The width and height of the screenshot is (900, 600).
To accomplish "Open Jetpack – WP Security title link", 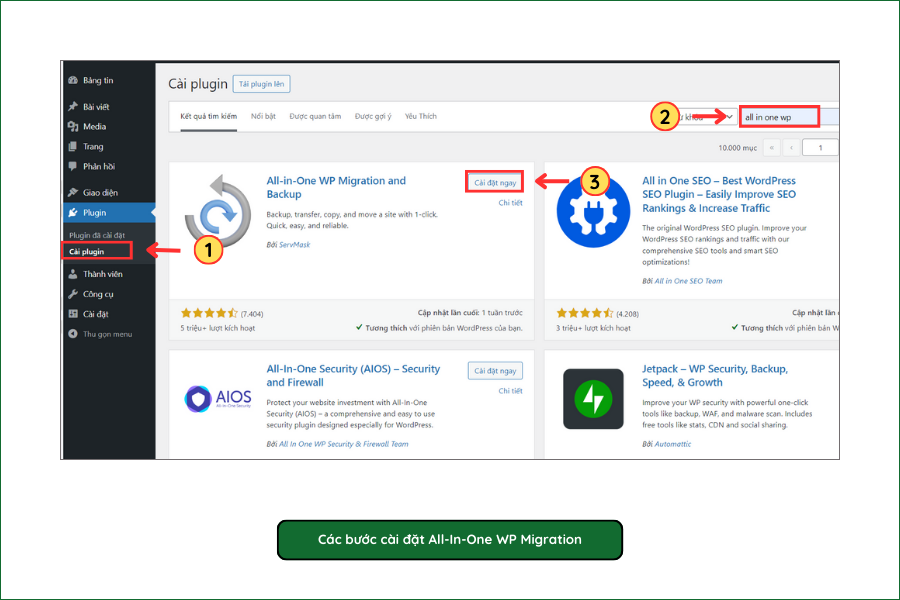I will [x=715, y=376].
